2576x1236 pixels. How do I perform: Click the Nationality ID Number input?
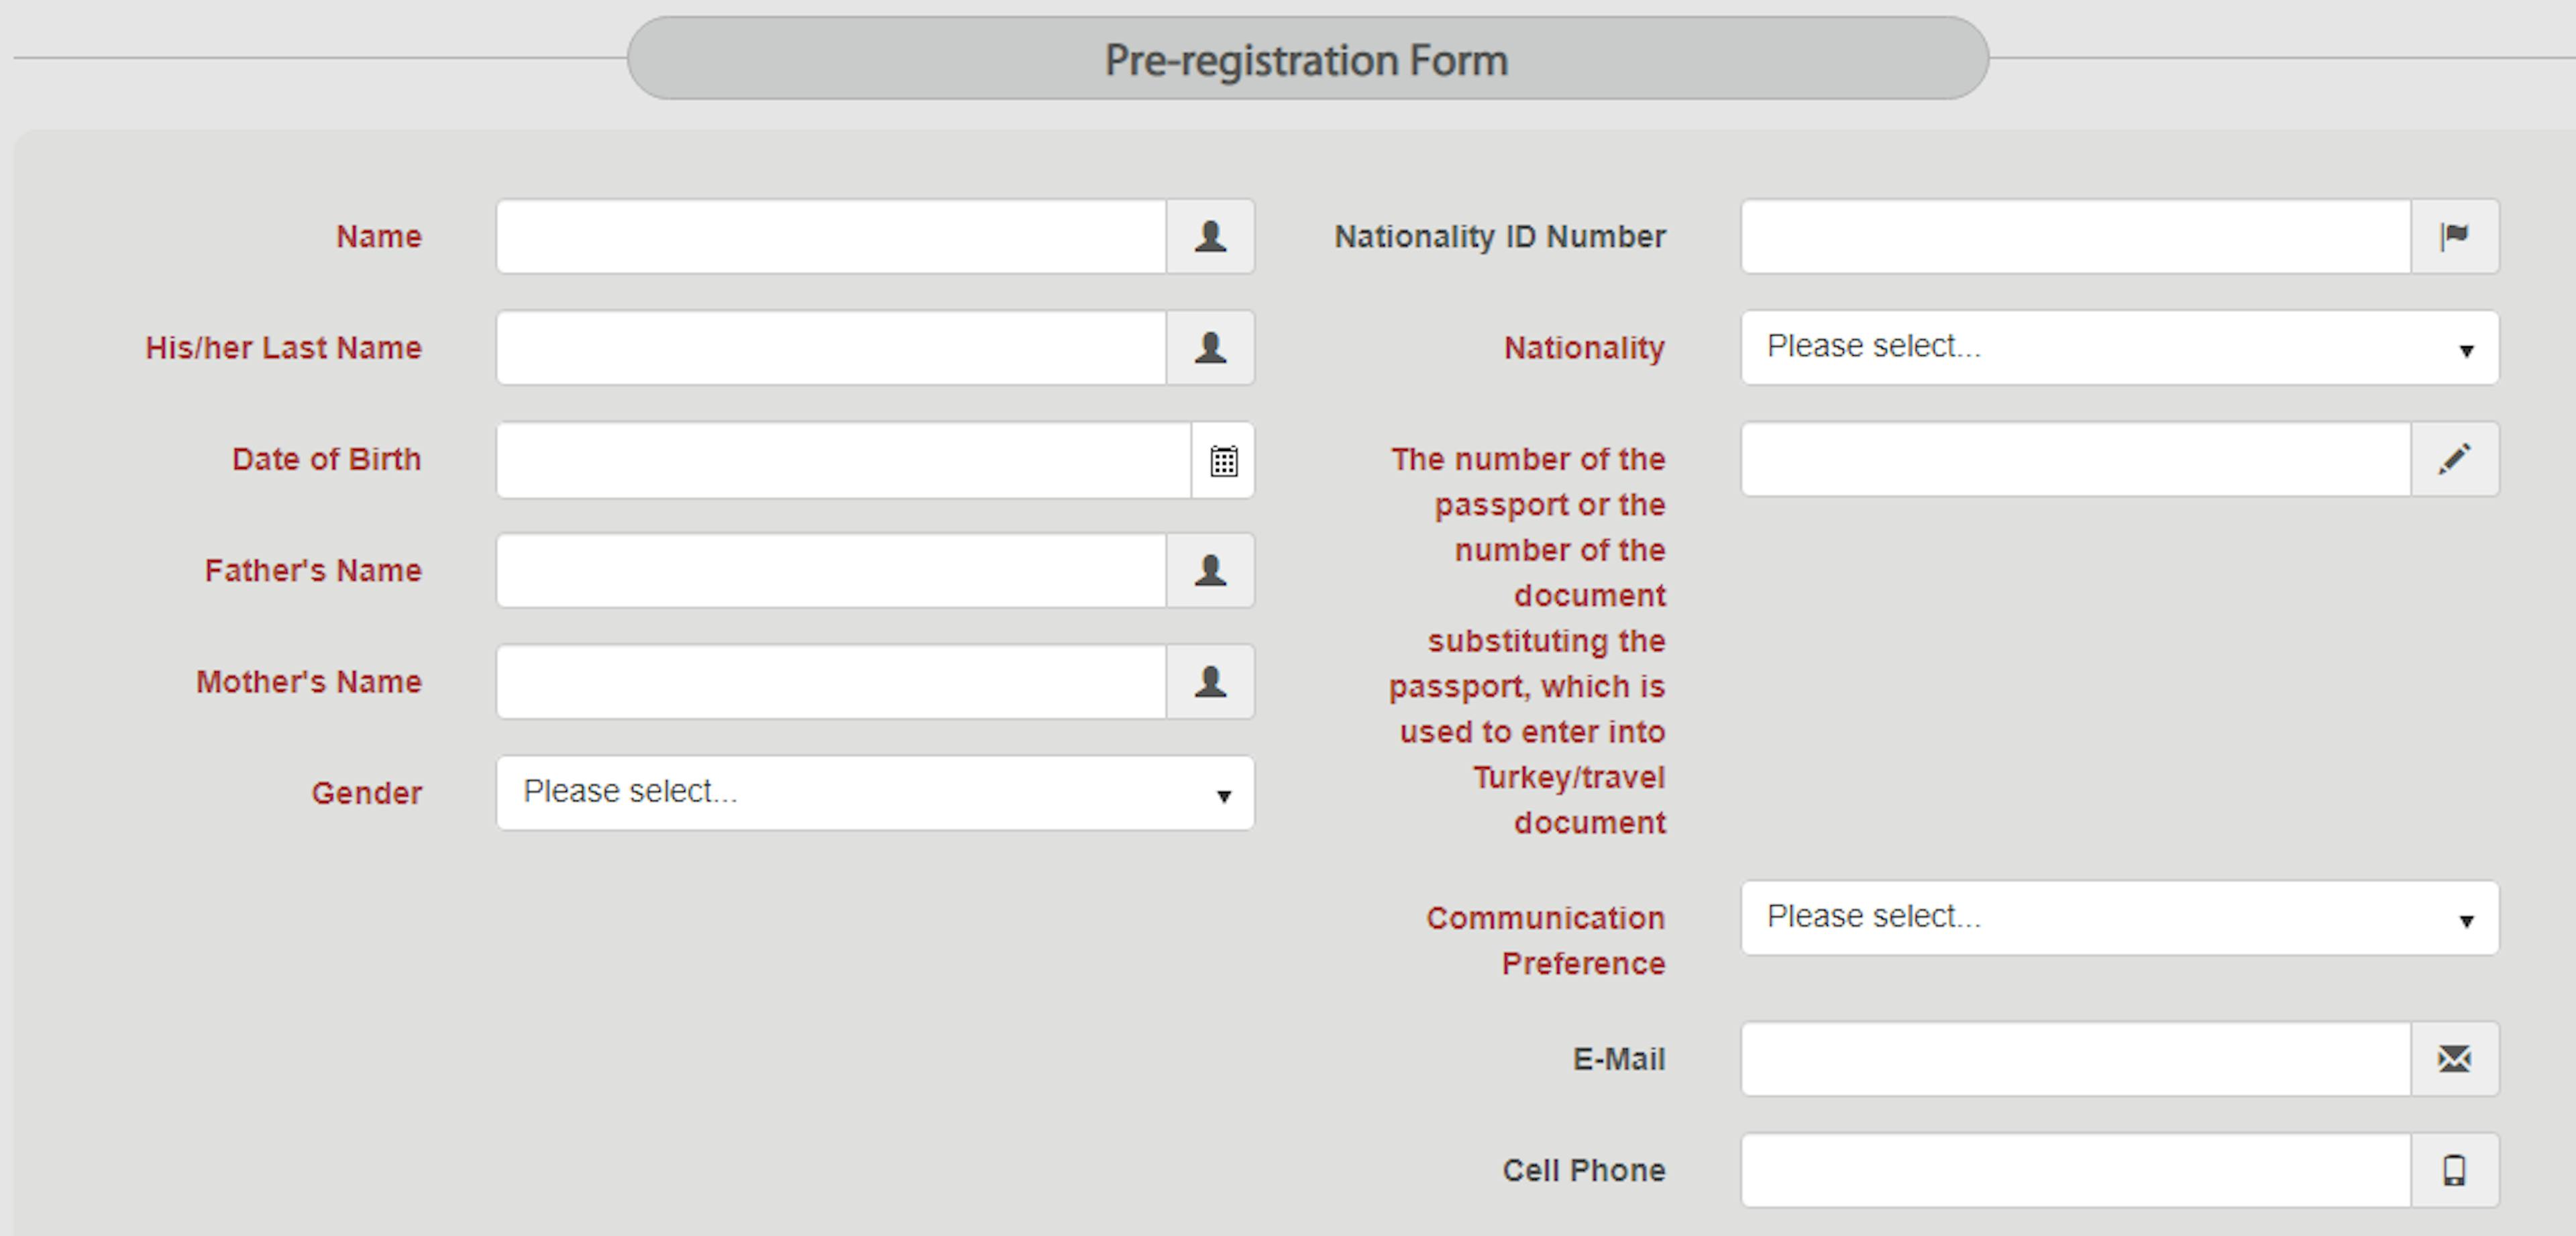(2076, 237)
